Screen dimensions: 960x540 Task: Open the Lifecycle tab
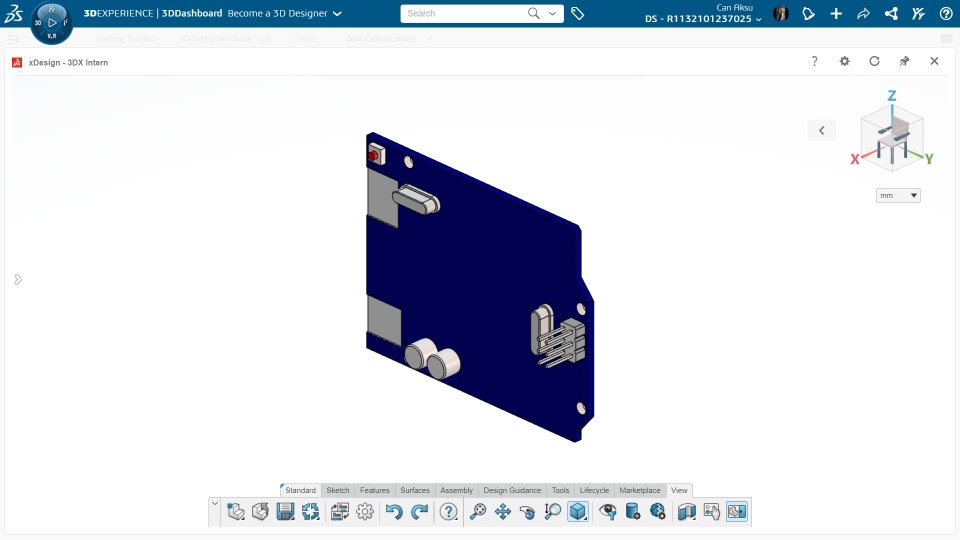[594, 490]
